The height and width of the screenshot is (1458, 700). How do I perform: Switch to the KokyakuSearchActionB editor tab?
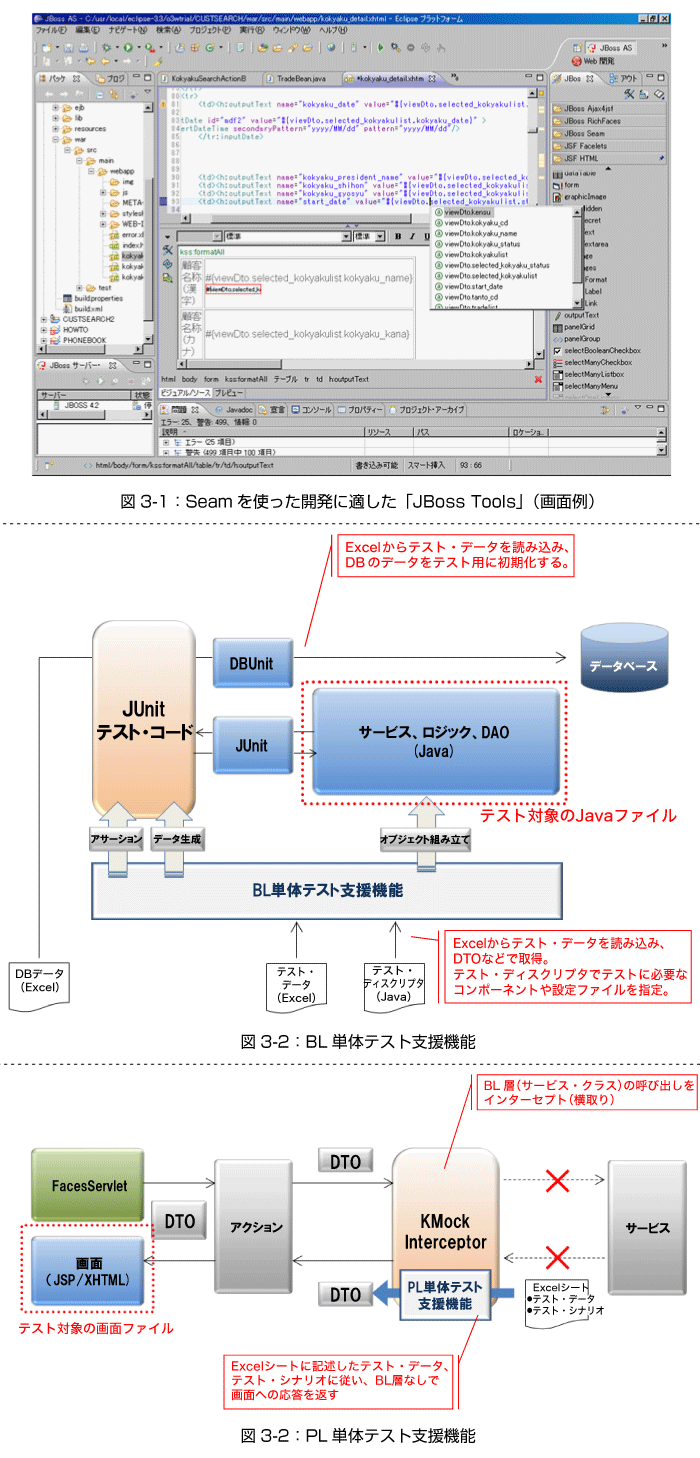click(x=208, y=78)
